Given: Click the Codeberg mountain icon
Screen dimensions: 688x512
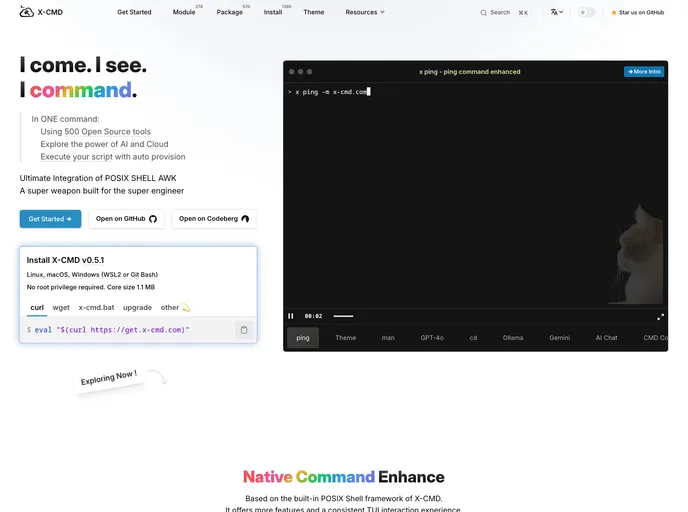Looking at the screenshot, I should pyautogui.click(x=245, y=219).
